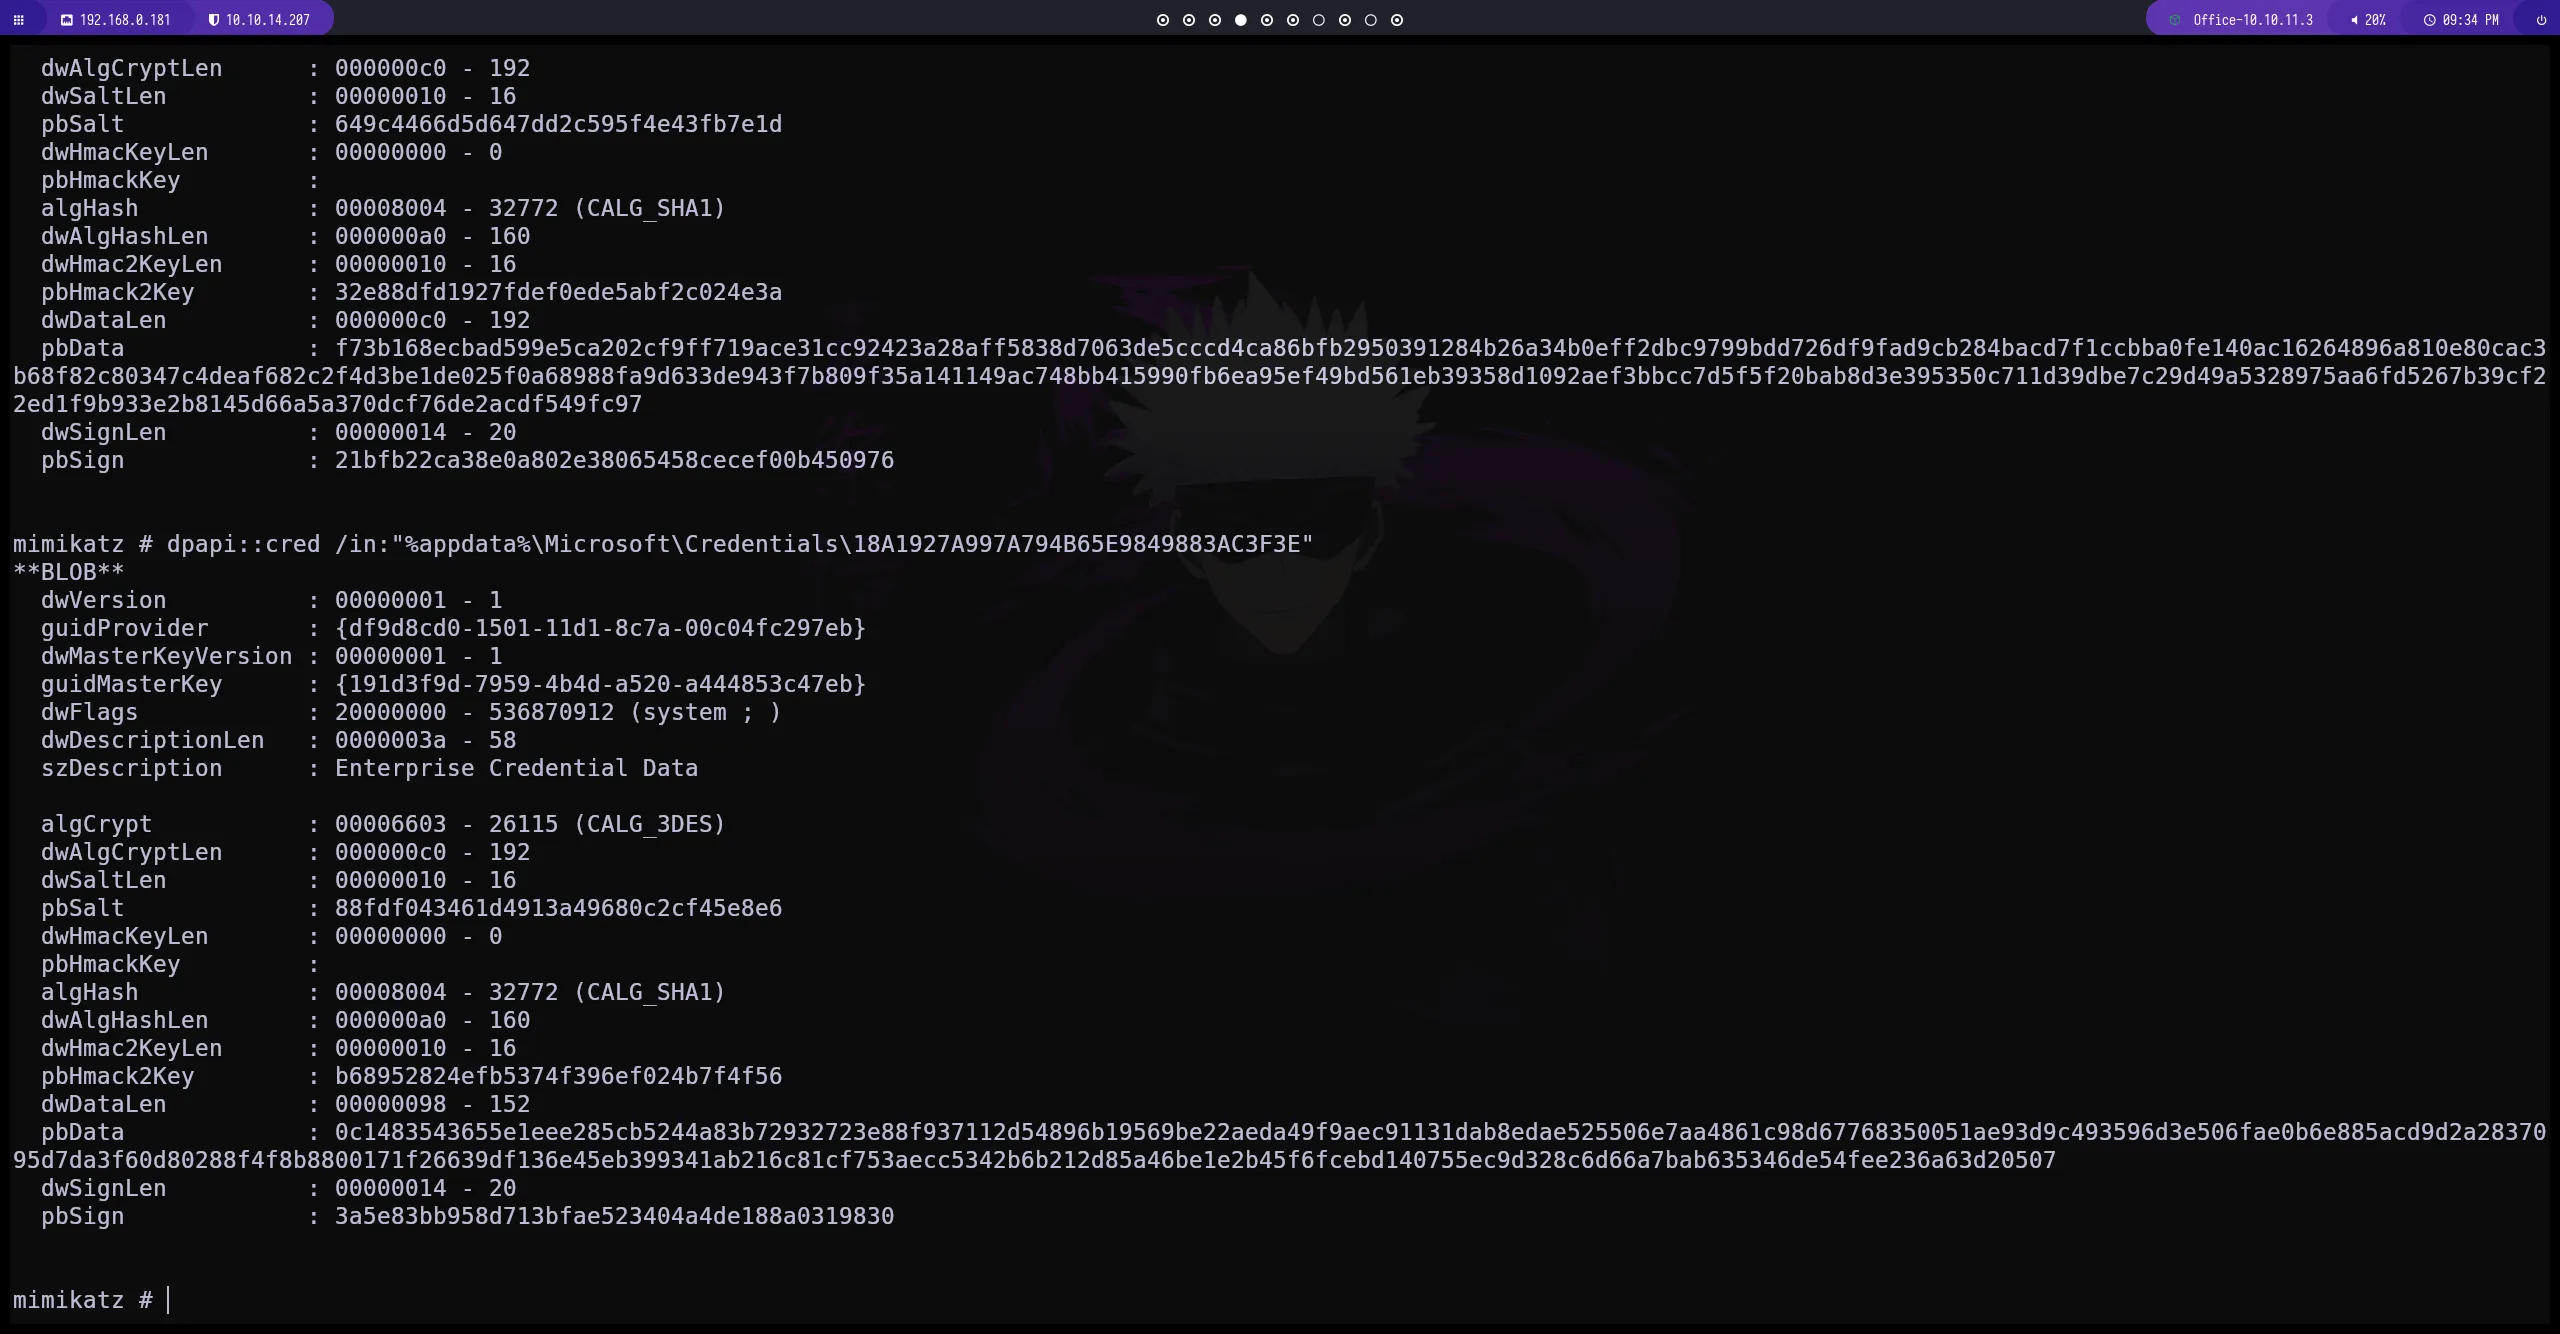
Task: Open the power menu icon
Action: point(2541,20)
